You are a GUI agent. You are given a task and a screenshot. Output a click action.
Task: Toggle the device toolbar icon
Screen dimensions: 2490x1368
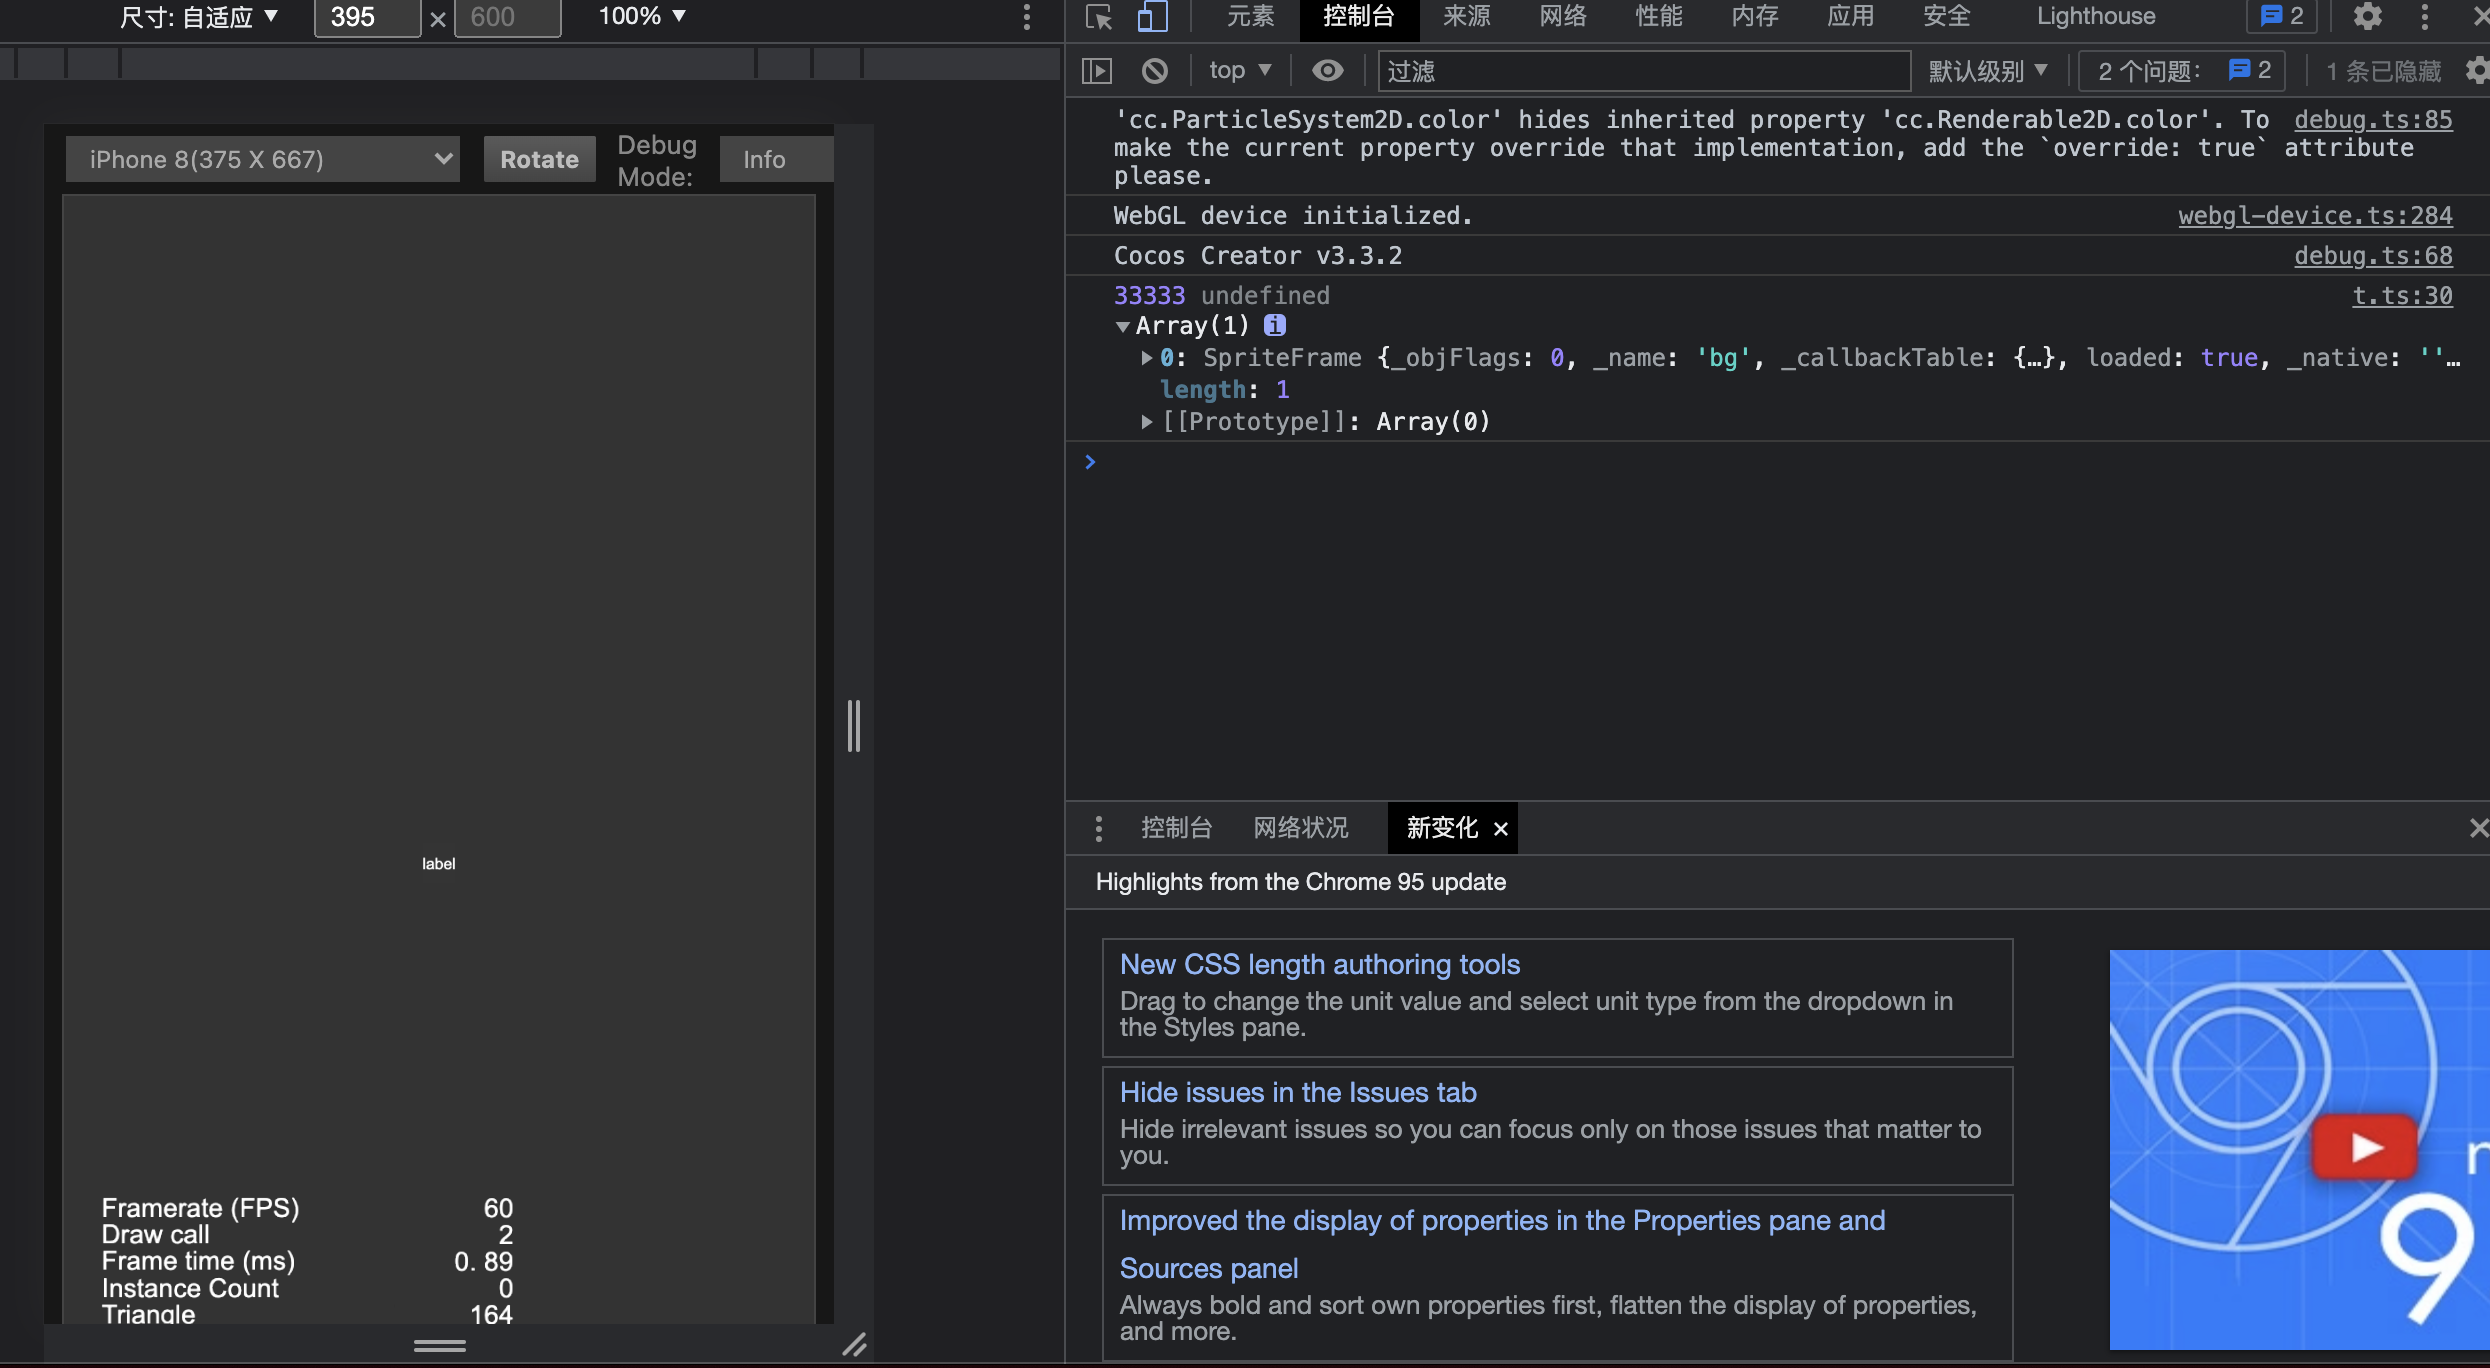[x=1152, y=17]
